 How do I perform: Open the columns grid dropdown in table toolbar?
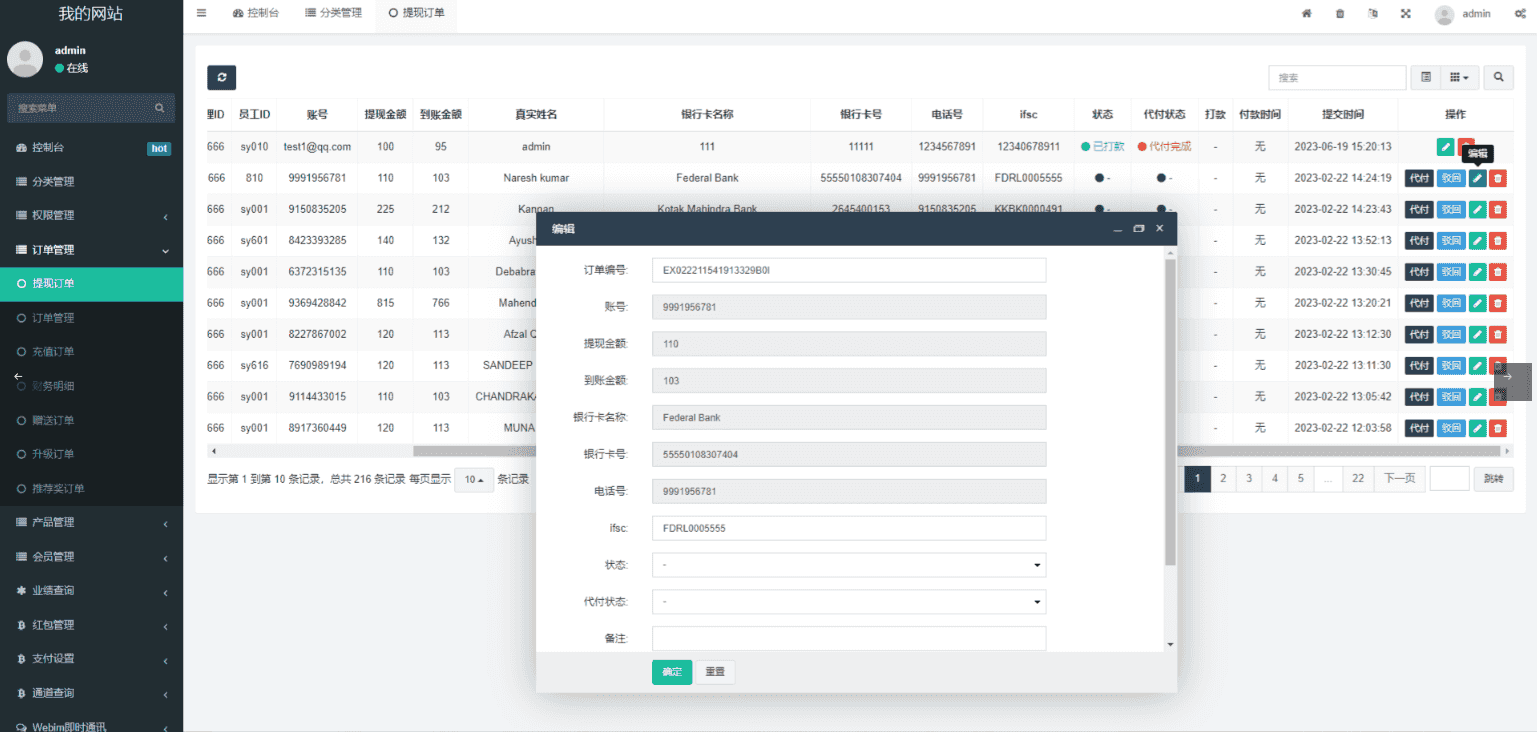click(x=1459, y=77)
